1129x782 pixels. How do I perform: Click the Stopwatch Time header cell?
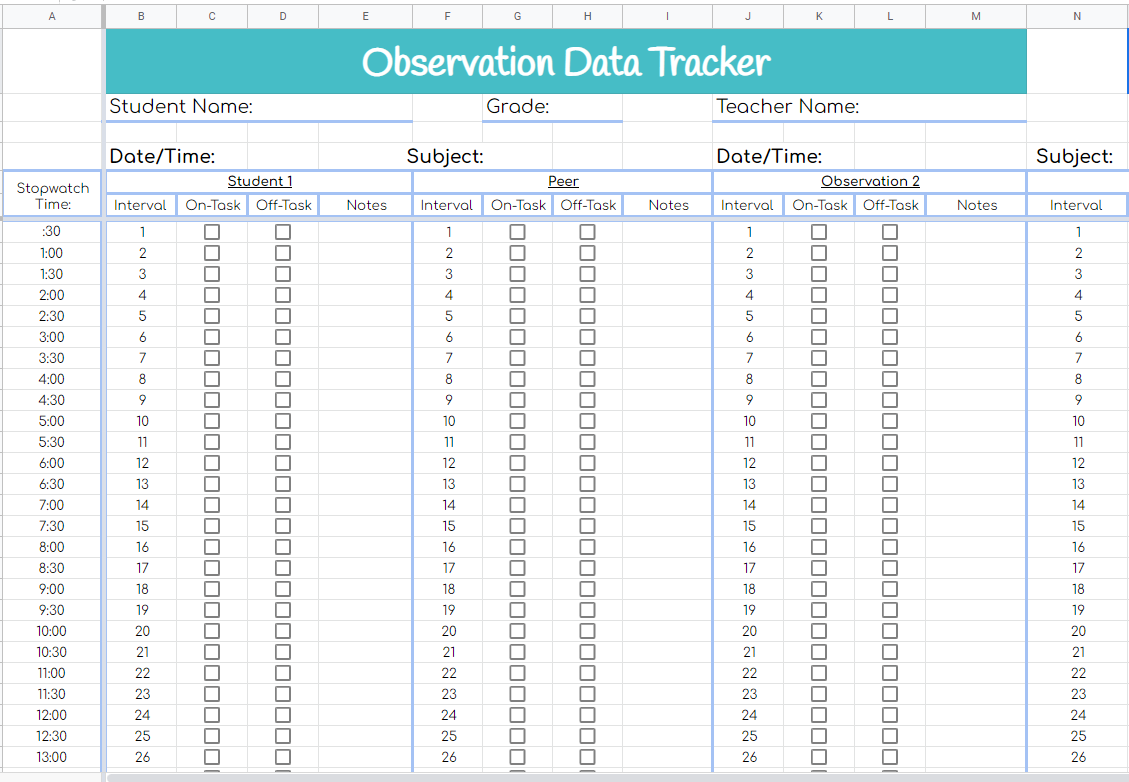point(53,195)
